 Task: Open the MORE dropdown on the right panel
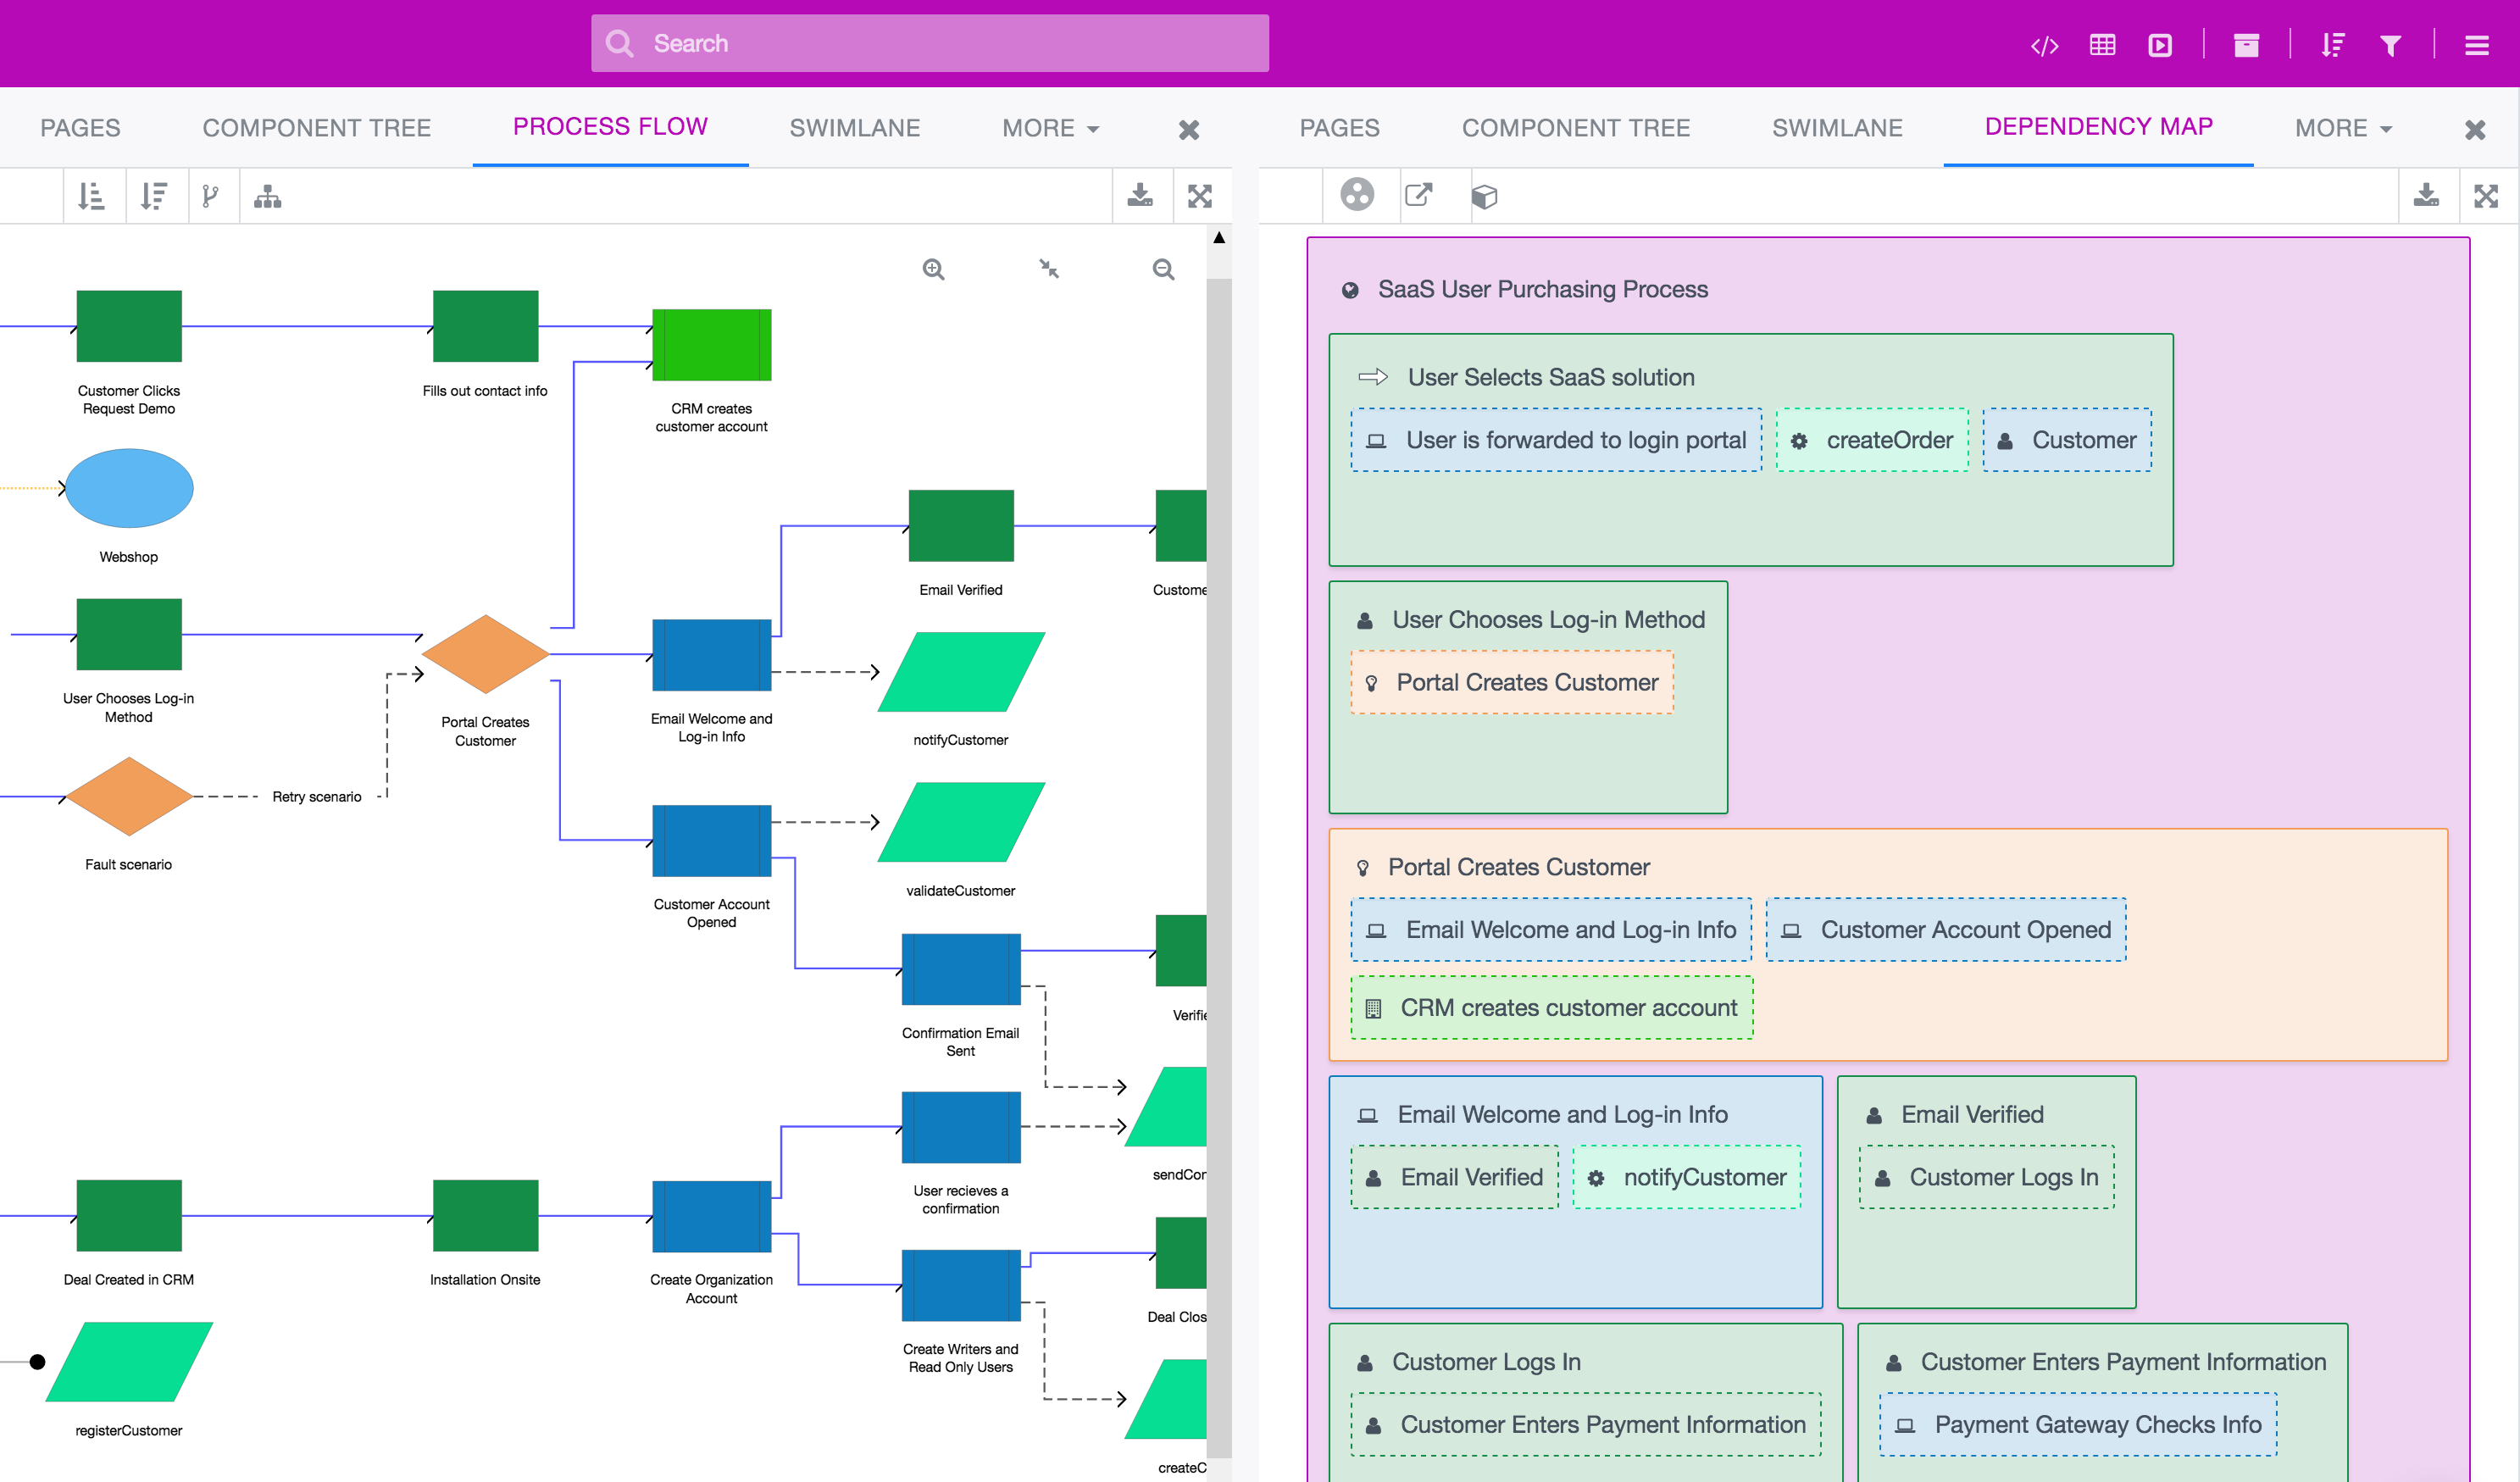[x=2344, y=127]
